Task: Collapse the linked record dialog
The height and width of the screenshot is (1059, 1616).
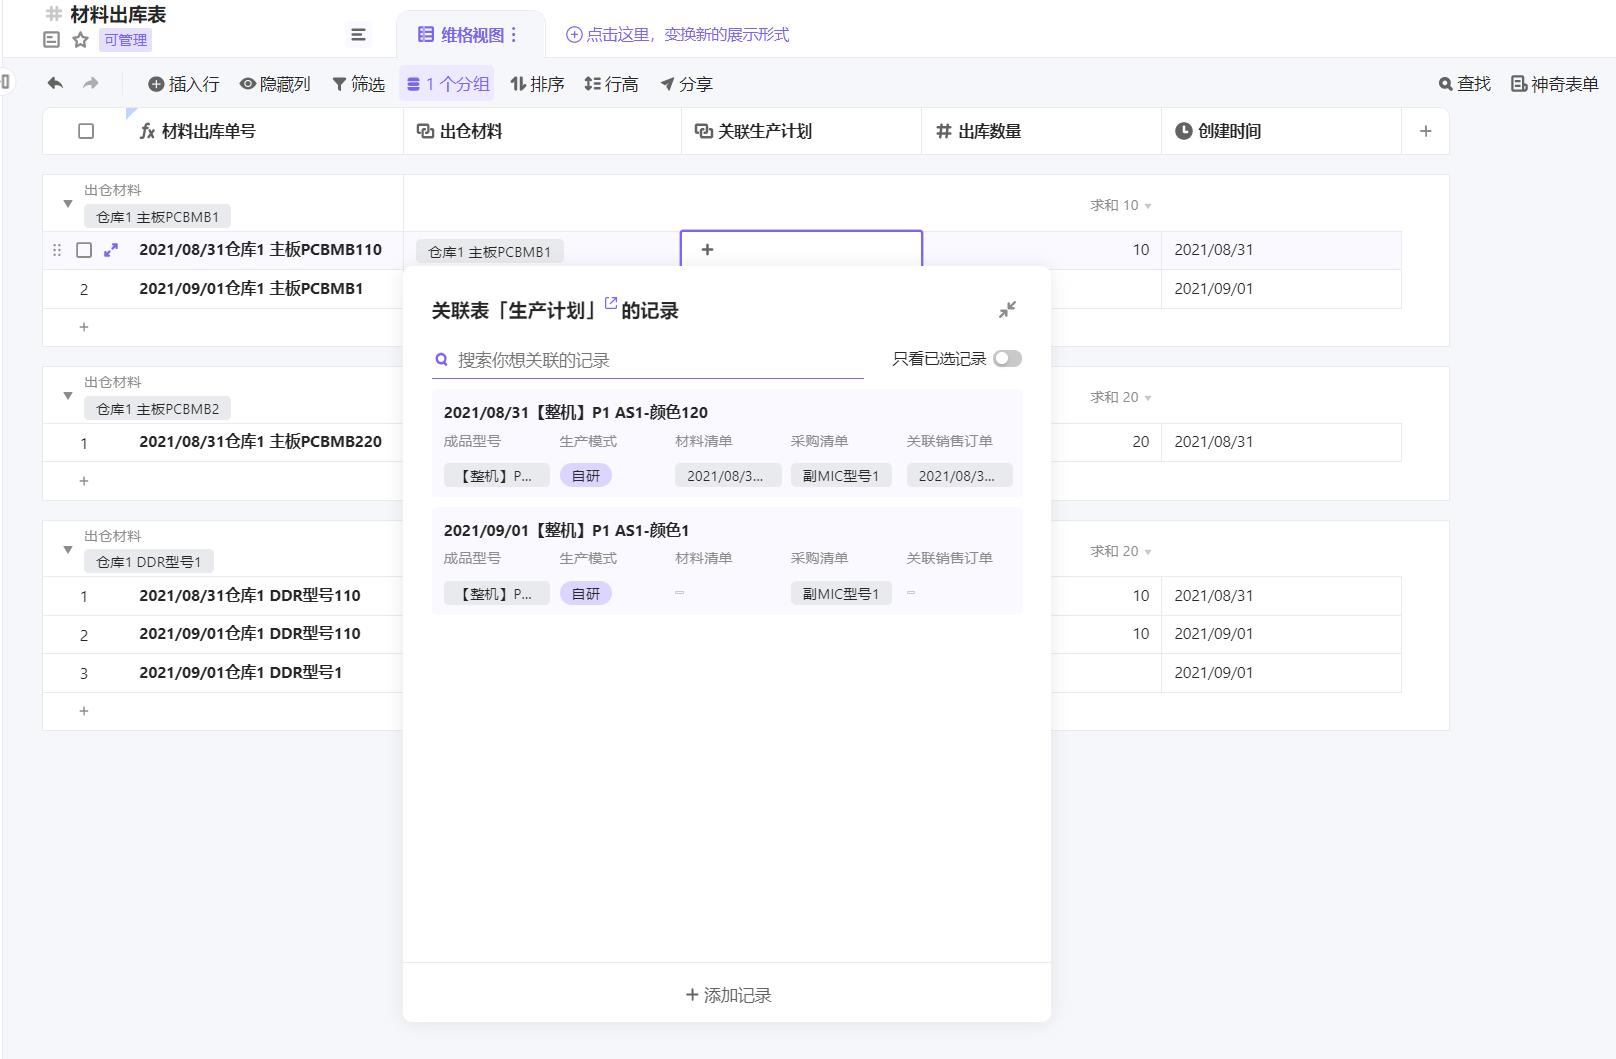Action: coord(1007,310)
